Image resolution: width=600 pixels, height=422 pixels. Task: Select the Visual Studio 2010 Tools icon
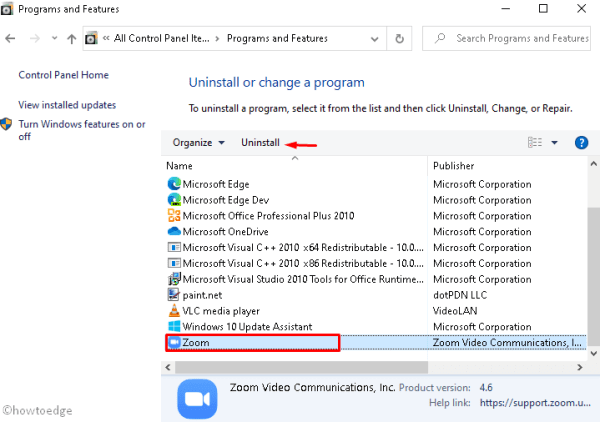(174, 279)
